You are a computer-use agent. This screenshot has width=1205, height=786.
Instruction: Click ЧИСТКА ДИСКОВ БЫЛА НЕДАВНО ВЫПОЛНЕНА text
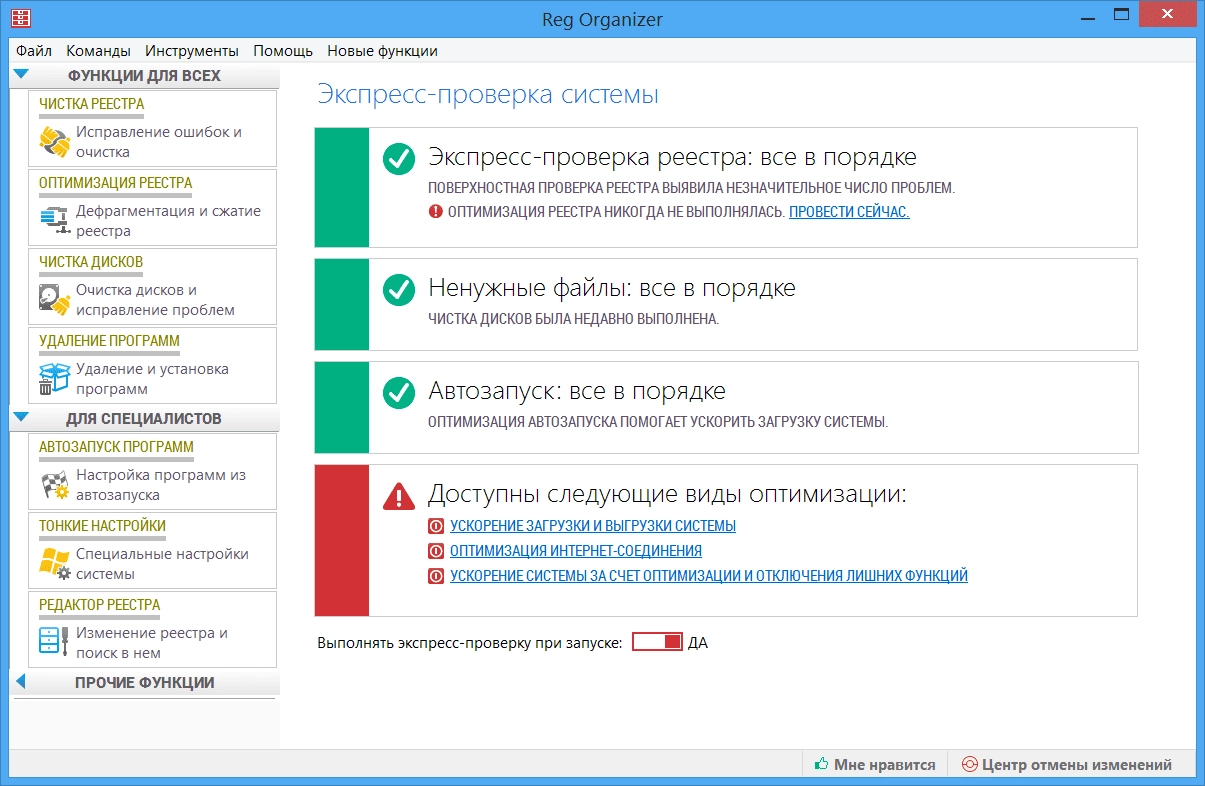click(574, 319)
